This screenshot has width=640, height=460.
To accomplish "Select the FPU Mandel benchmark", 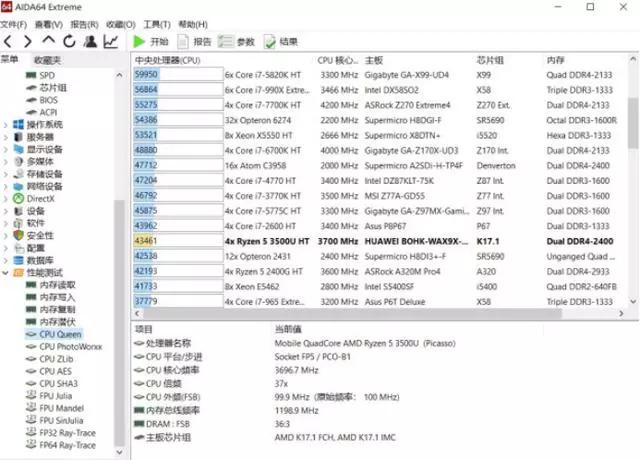I will click(55, 408).
